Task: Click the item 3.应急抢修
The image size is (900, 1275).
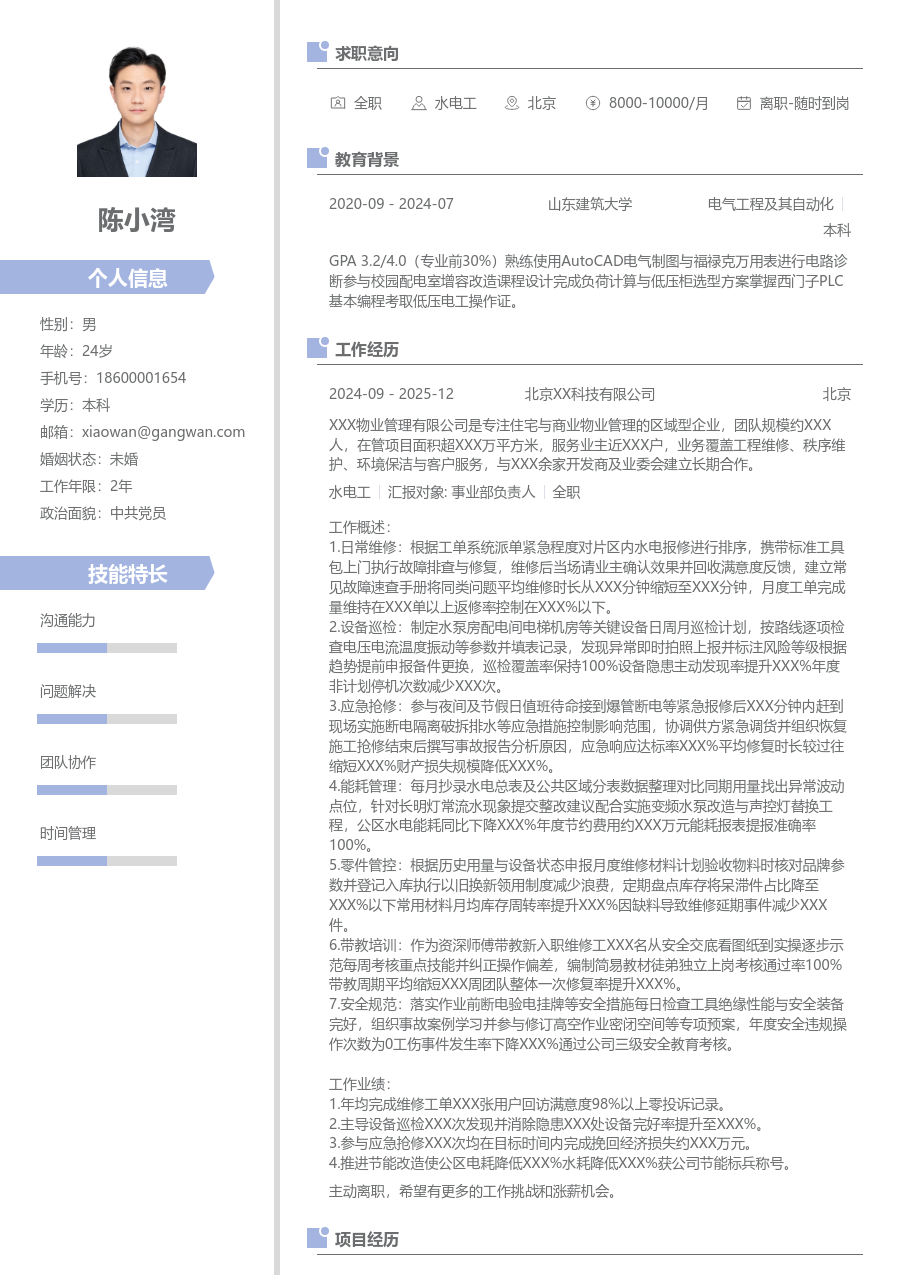Action: coord(589,735)
